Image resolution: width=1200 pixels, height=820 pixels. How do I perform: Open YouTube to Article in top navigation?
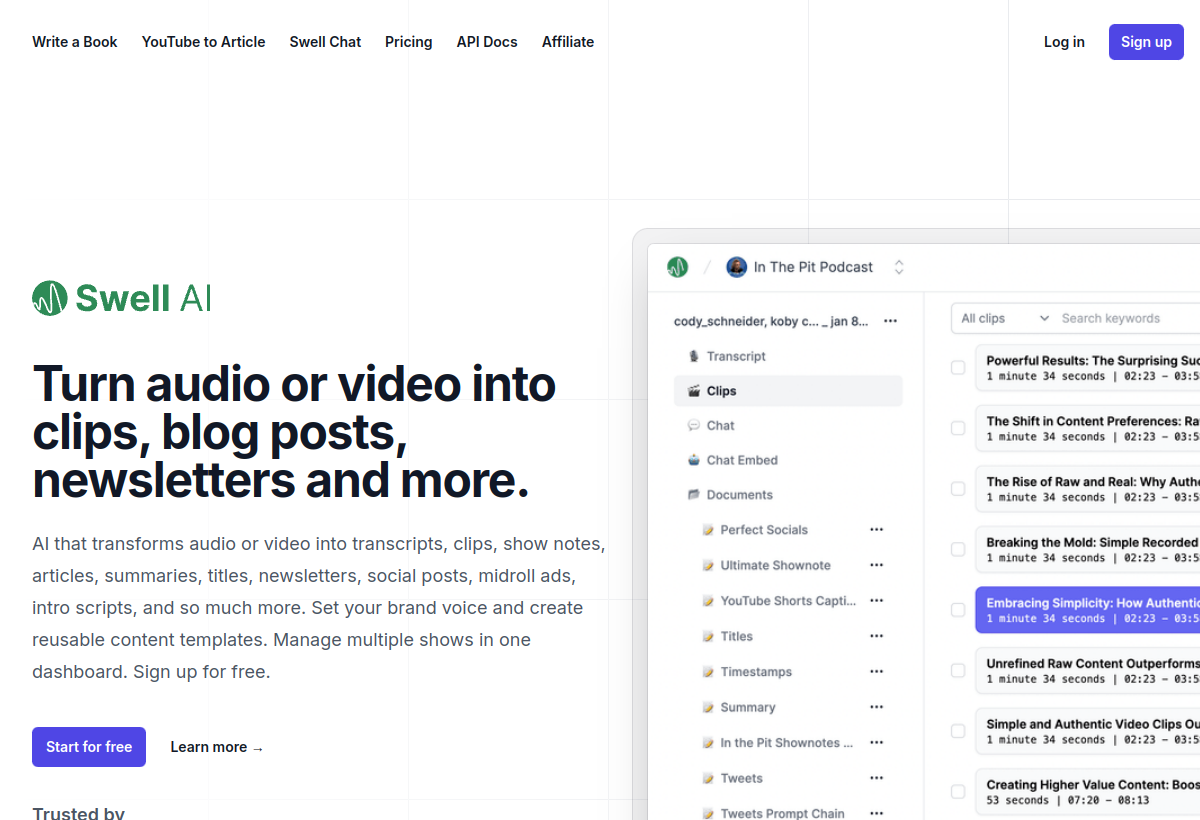204,42
